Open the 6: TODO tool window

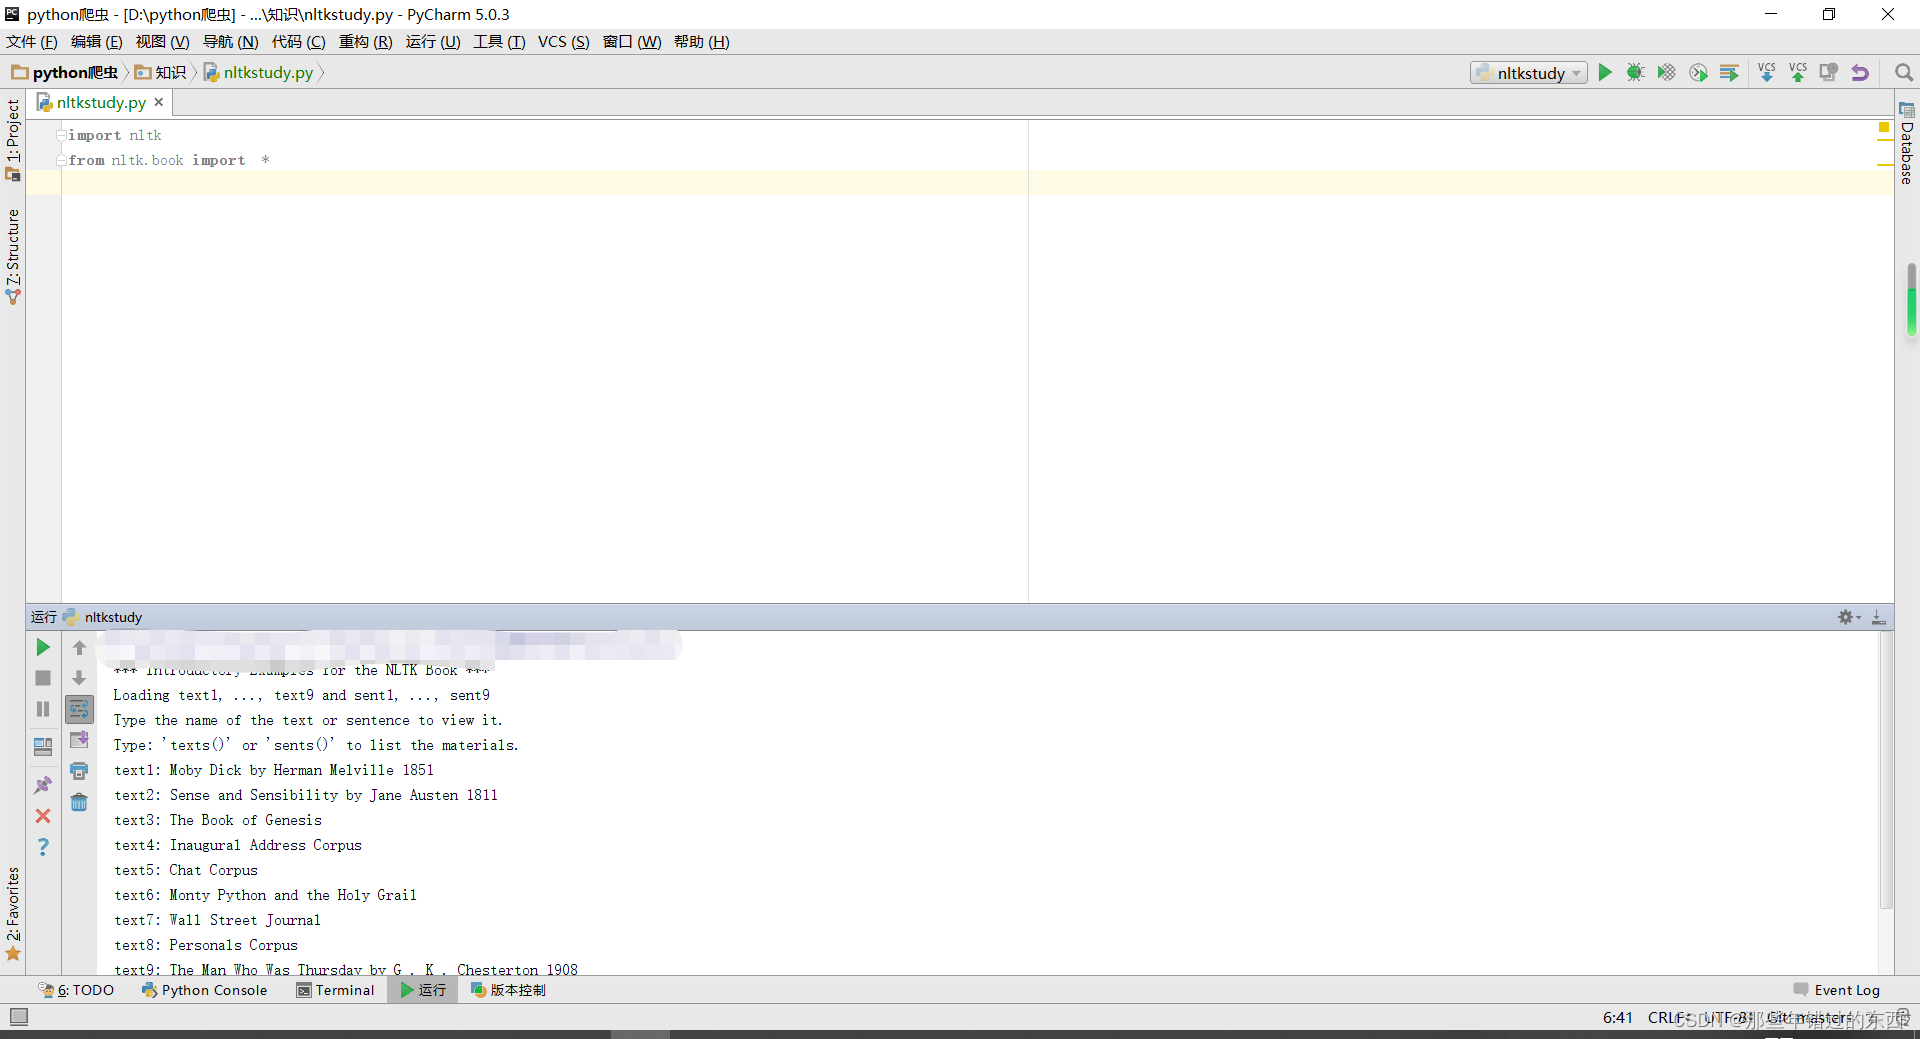[77, 990]
